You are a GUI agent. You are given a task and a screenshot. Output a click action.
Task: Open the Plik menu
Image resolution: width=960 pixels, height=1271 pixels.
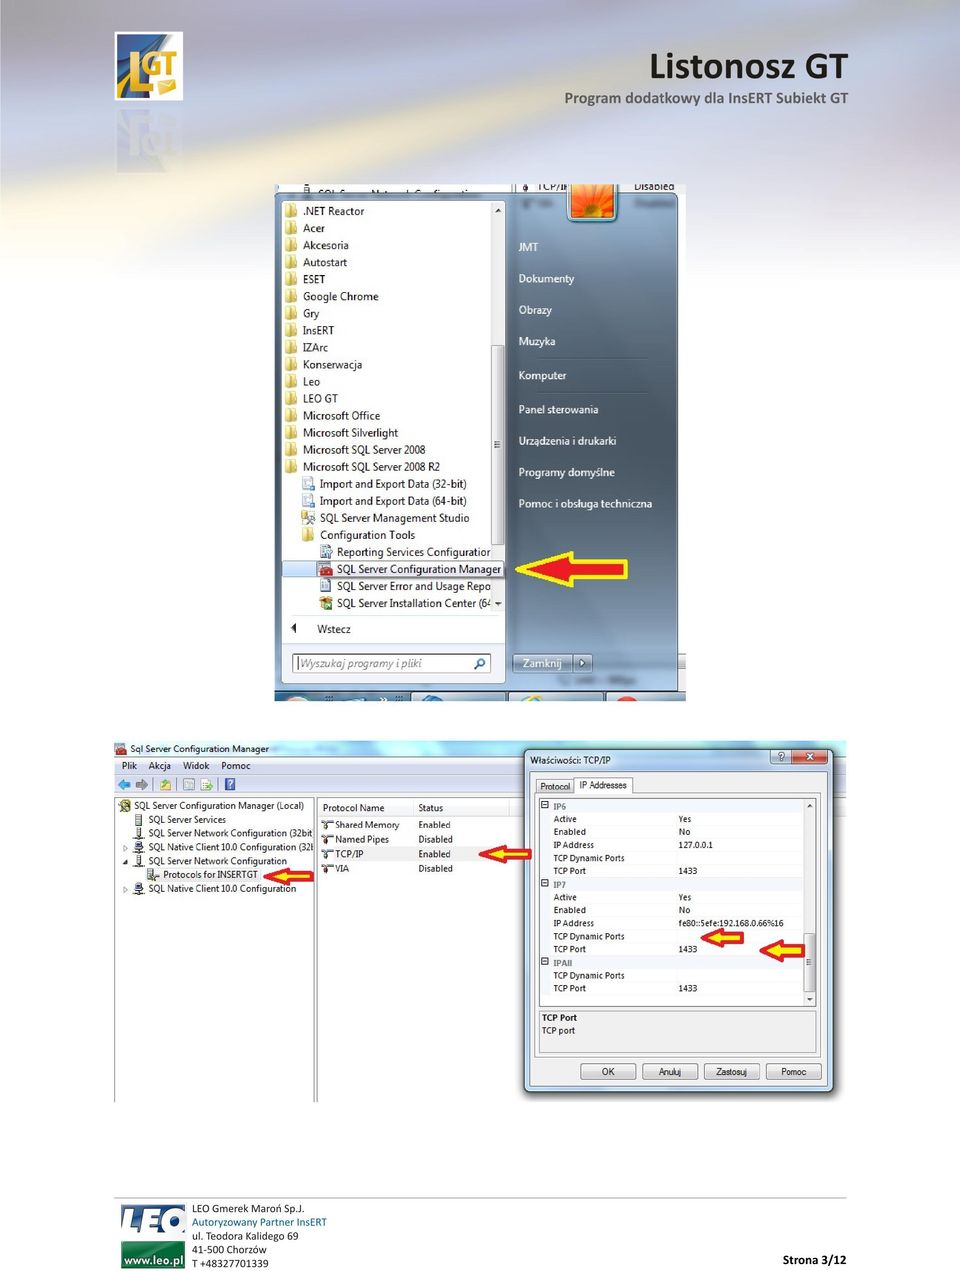(x=129, y=766)
